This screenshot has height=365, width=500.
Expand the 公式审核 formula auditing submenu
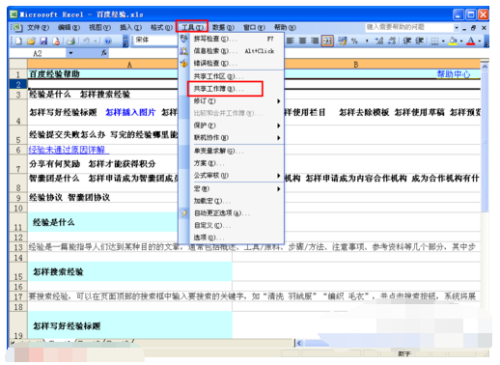(x=232, y=175)
